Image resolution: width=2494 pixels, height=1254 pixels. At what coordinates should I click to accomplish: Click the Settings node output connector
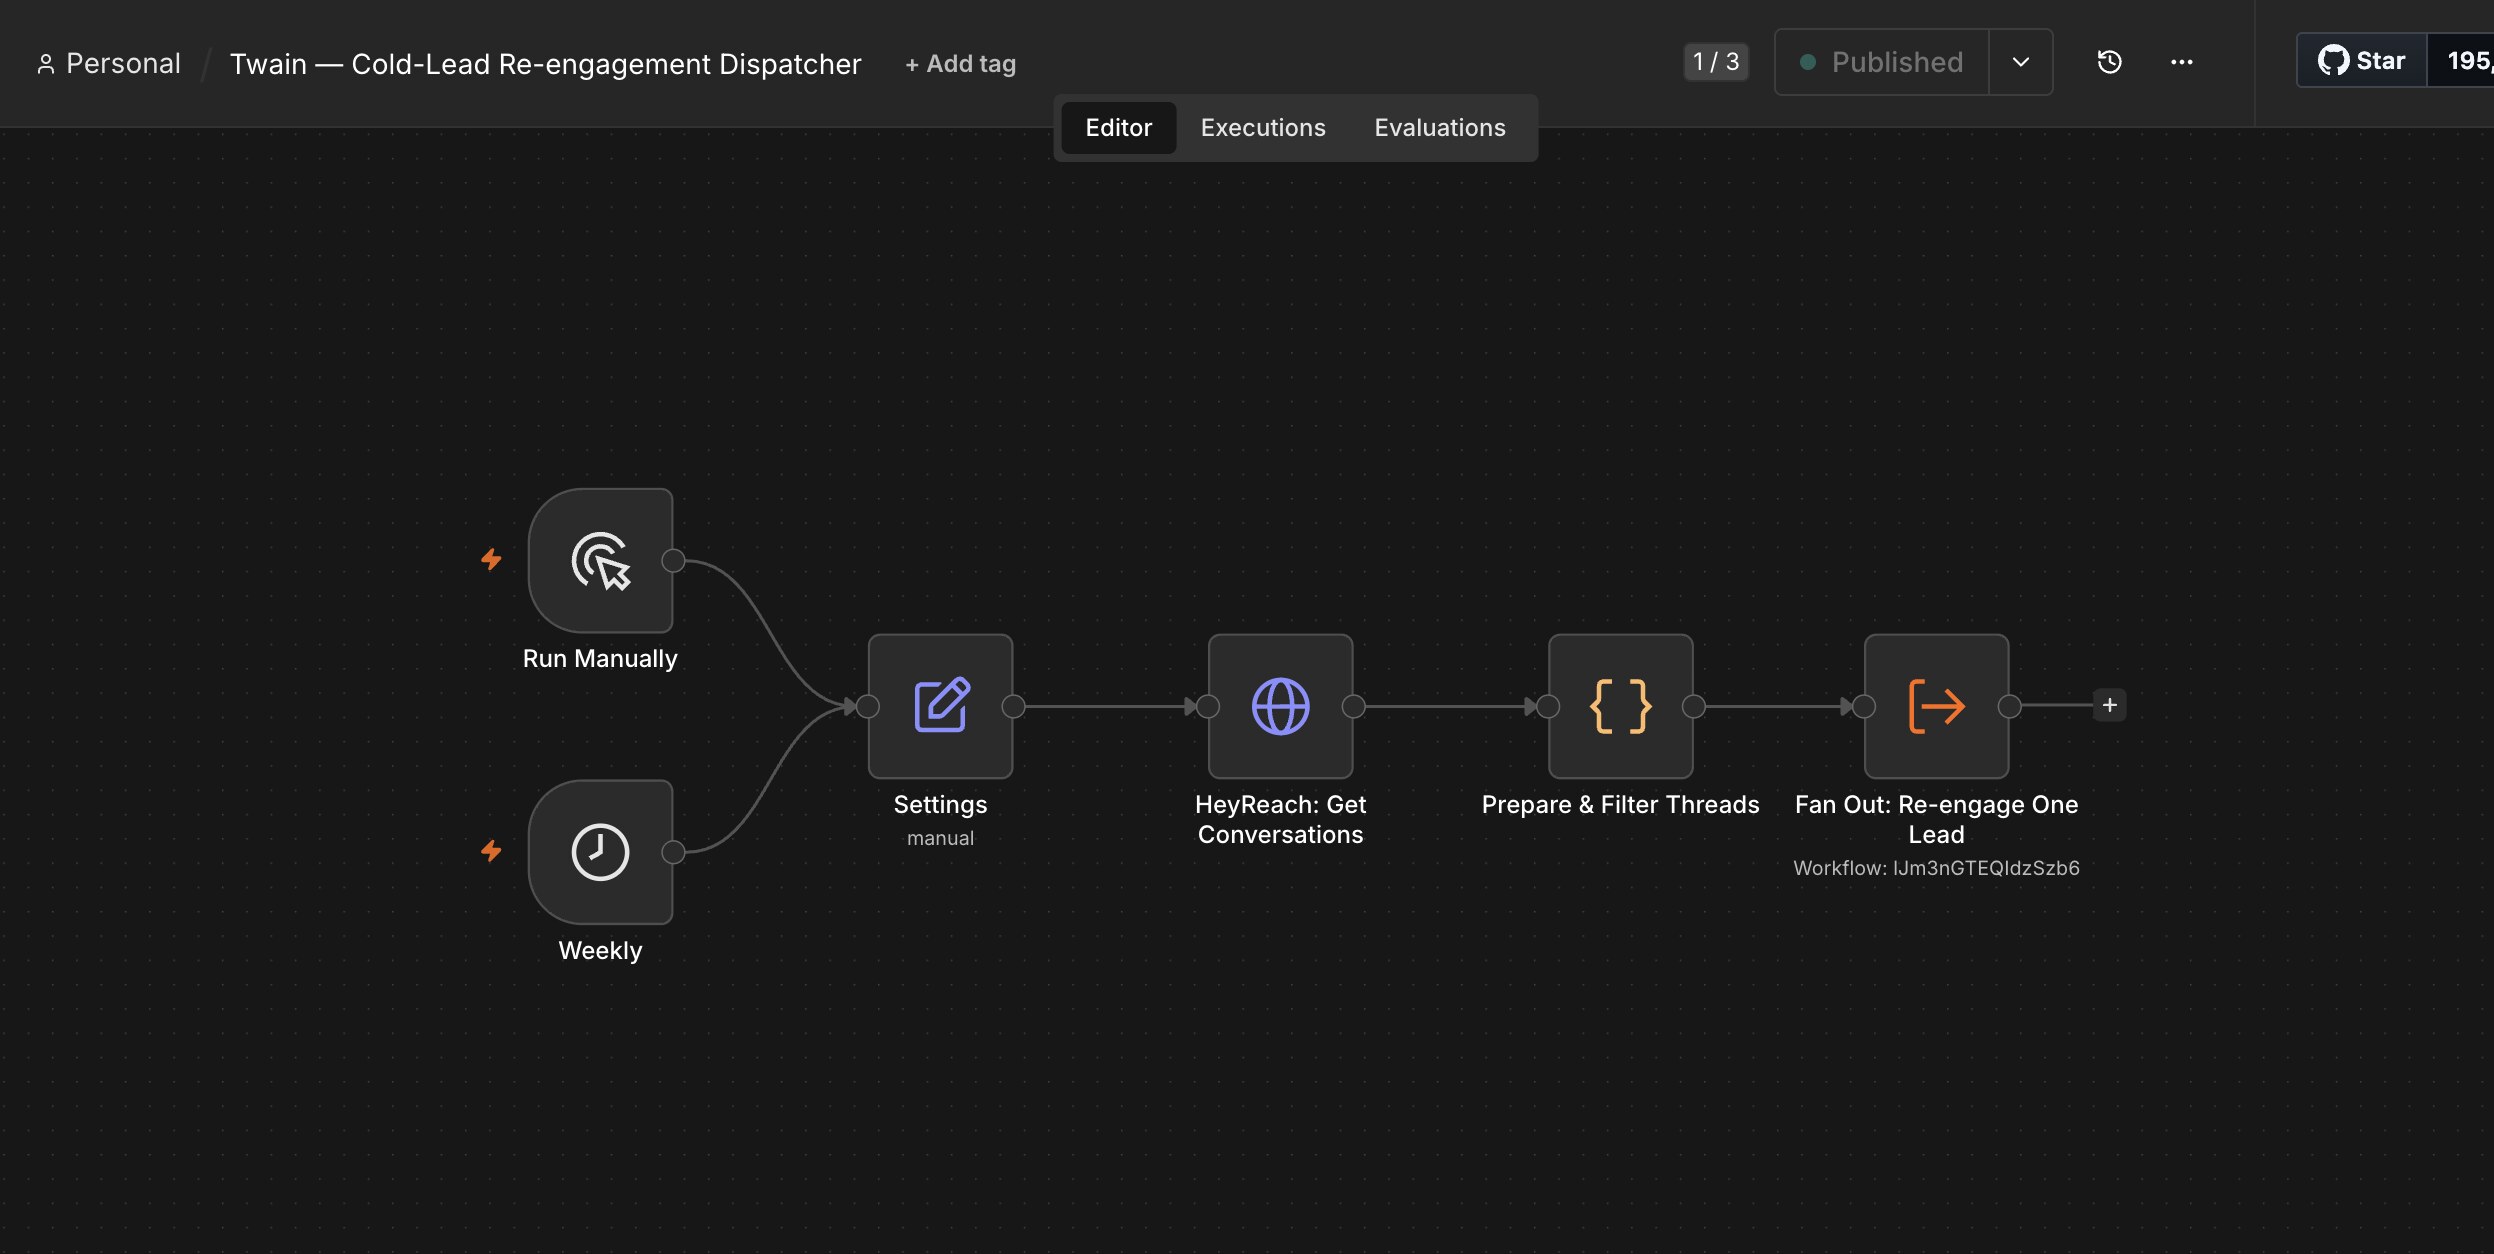click(x=1014, y=706)
